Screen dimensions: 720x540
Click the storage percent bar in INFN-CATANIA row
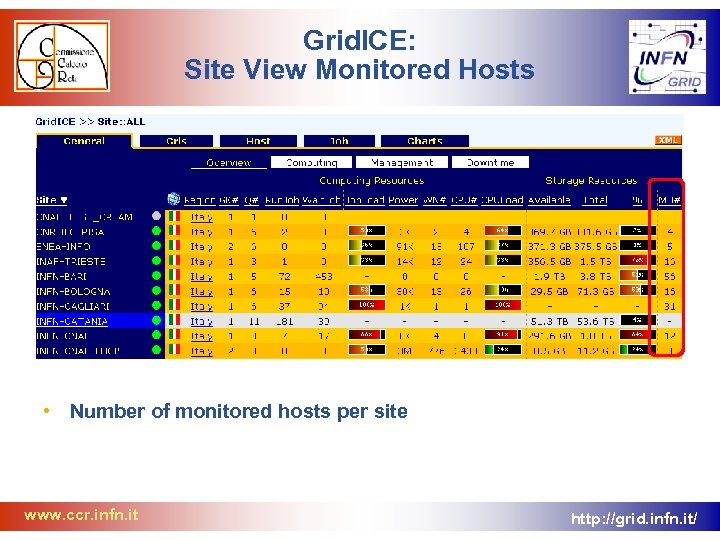click(x=637, y=320)
